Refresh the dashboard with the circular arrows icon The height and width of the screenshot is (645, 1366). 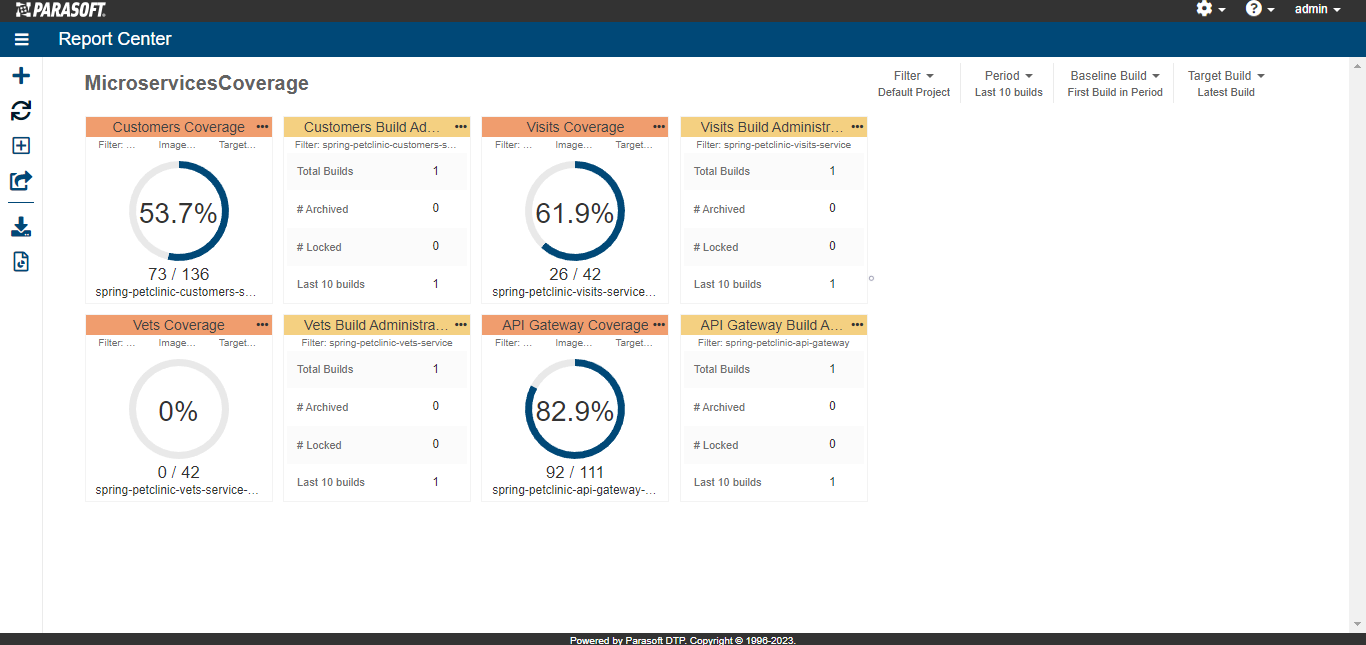point(21,111)
